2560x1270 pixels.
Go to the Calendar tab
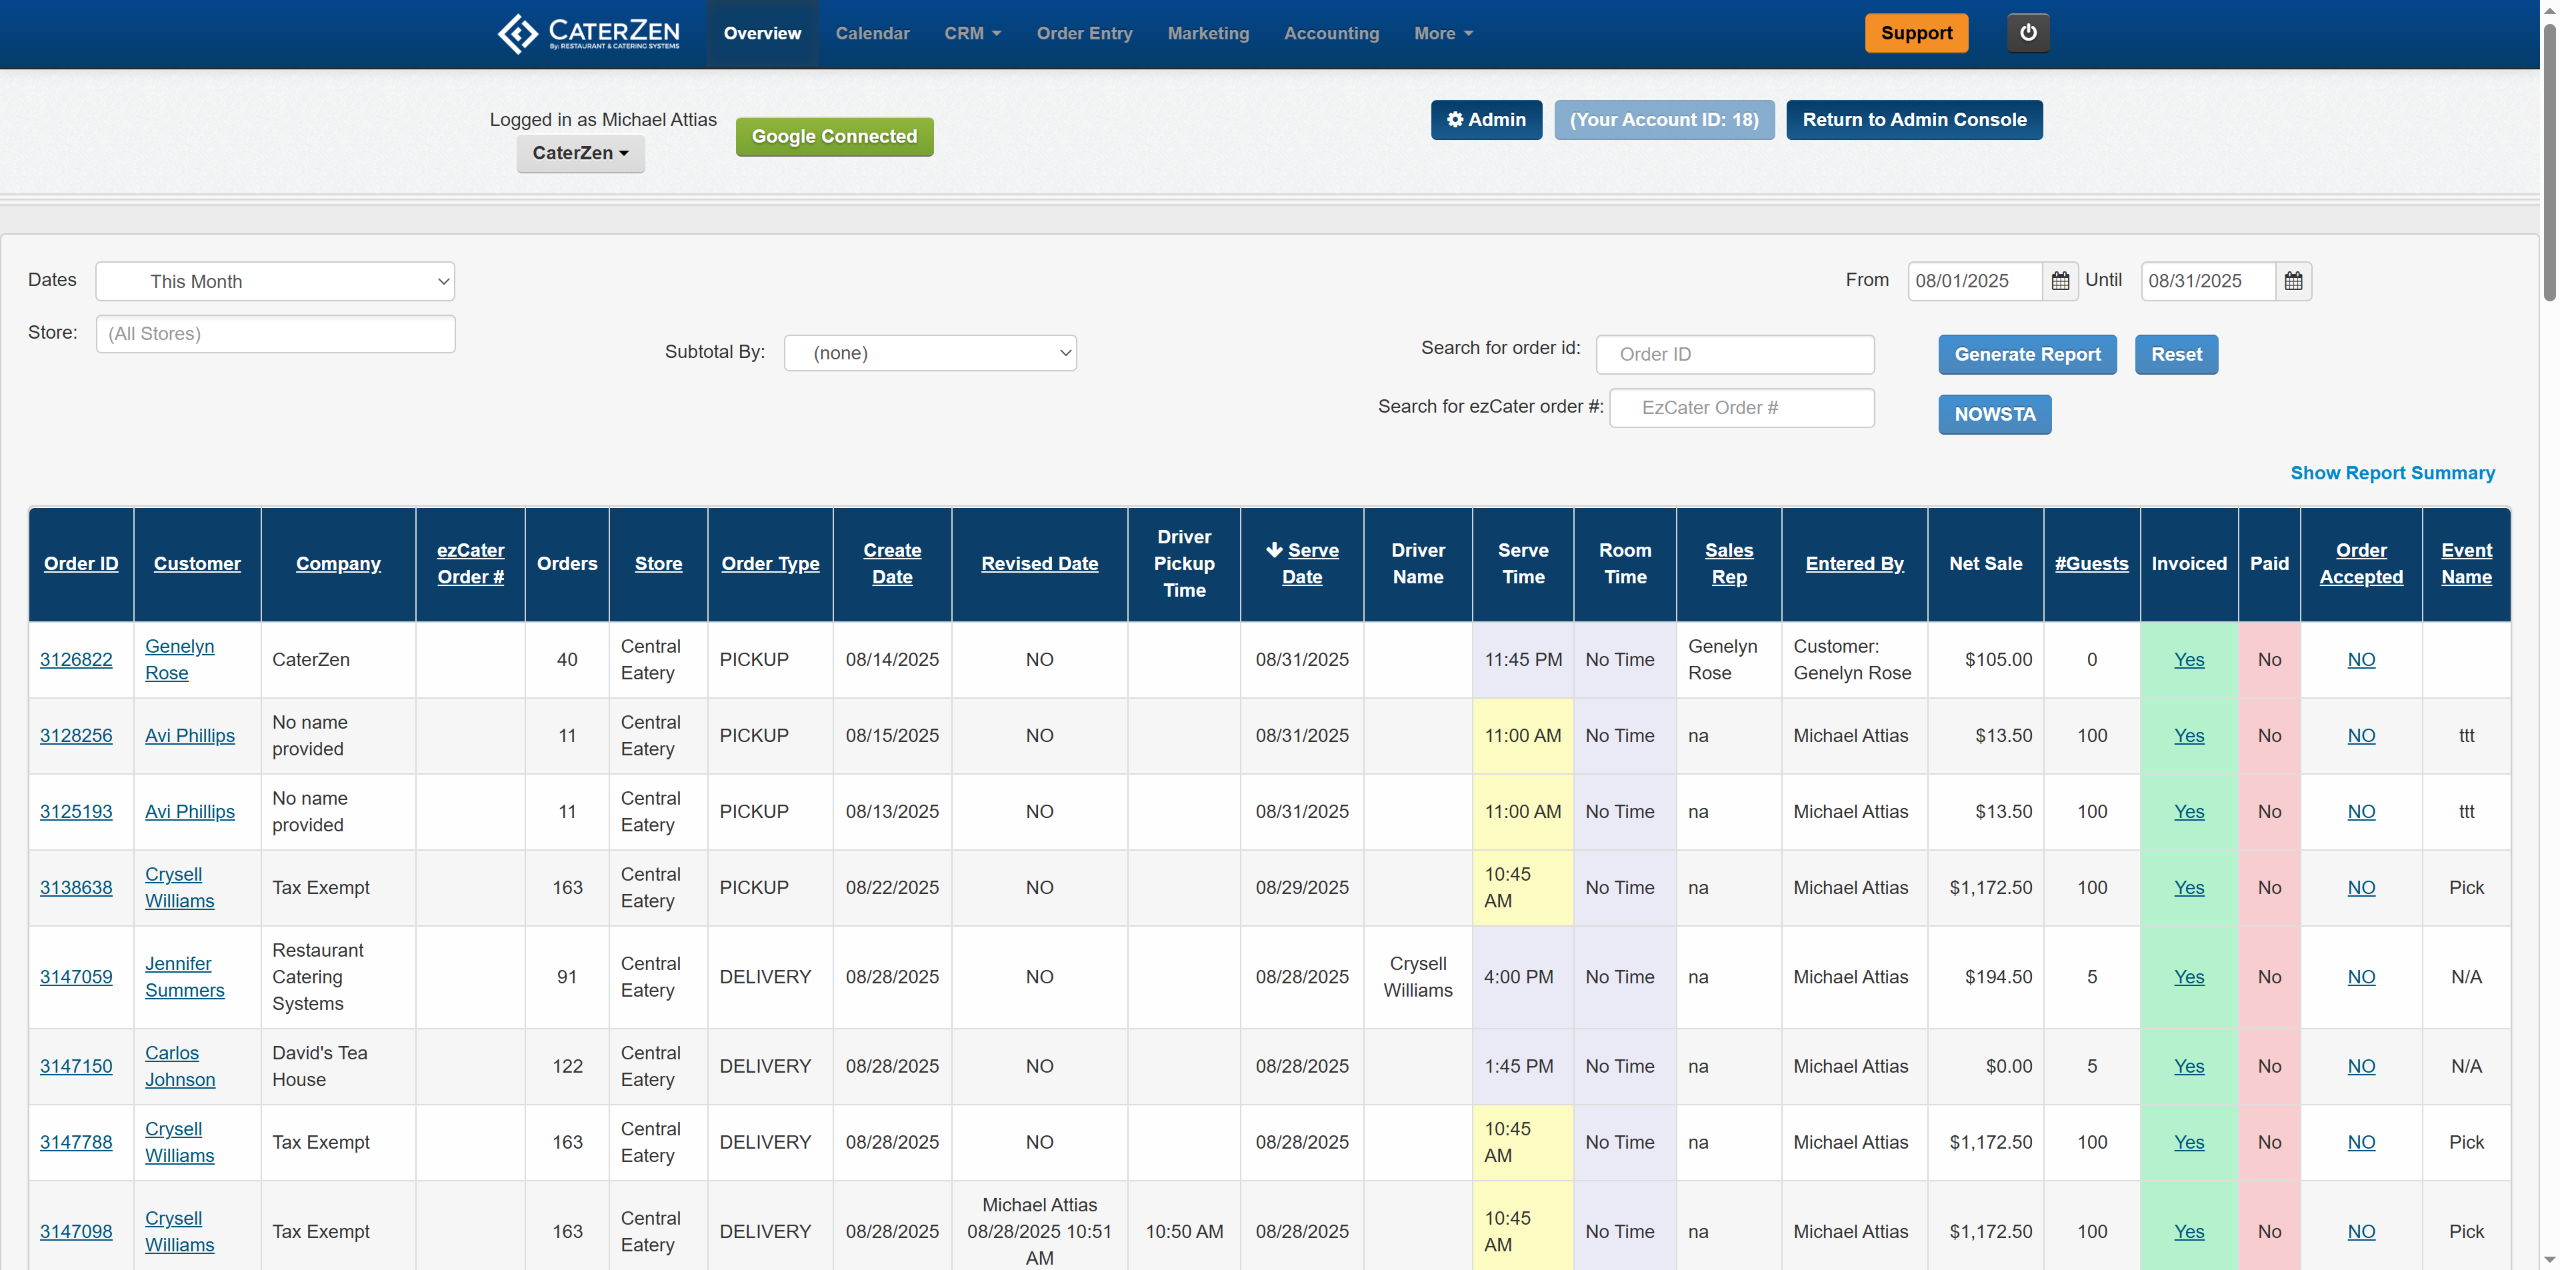872,34
